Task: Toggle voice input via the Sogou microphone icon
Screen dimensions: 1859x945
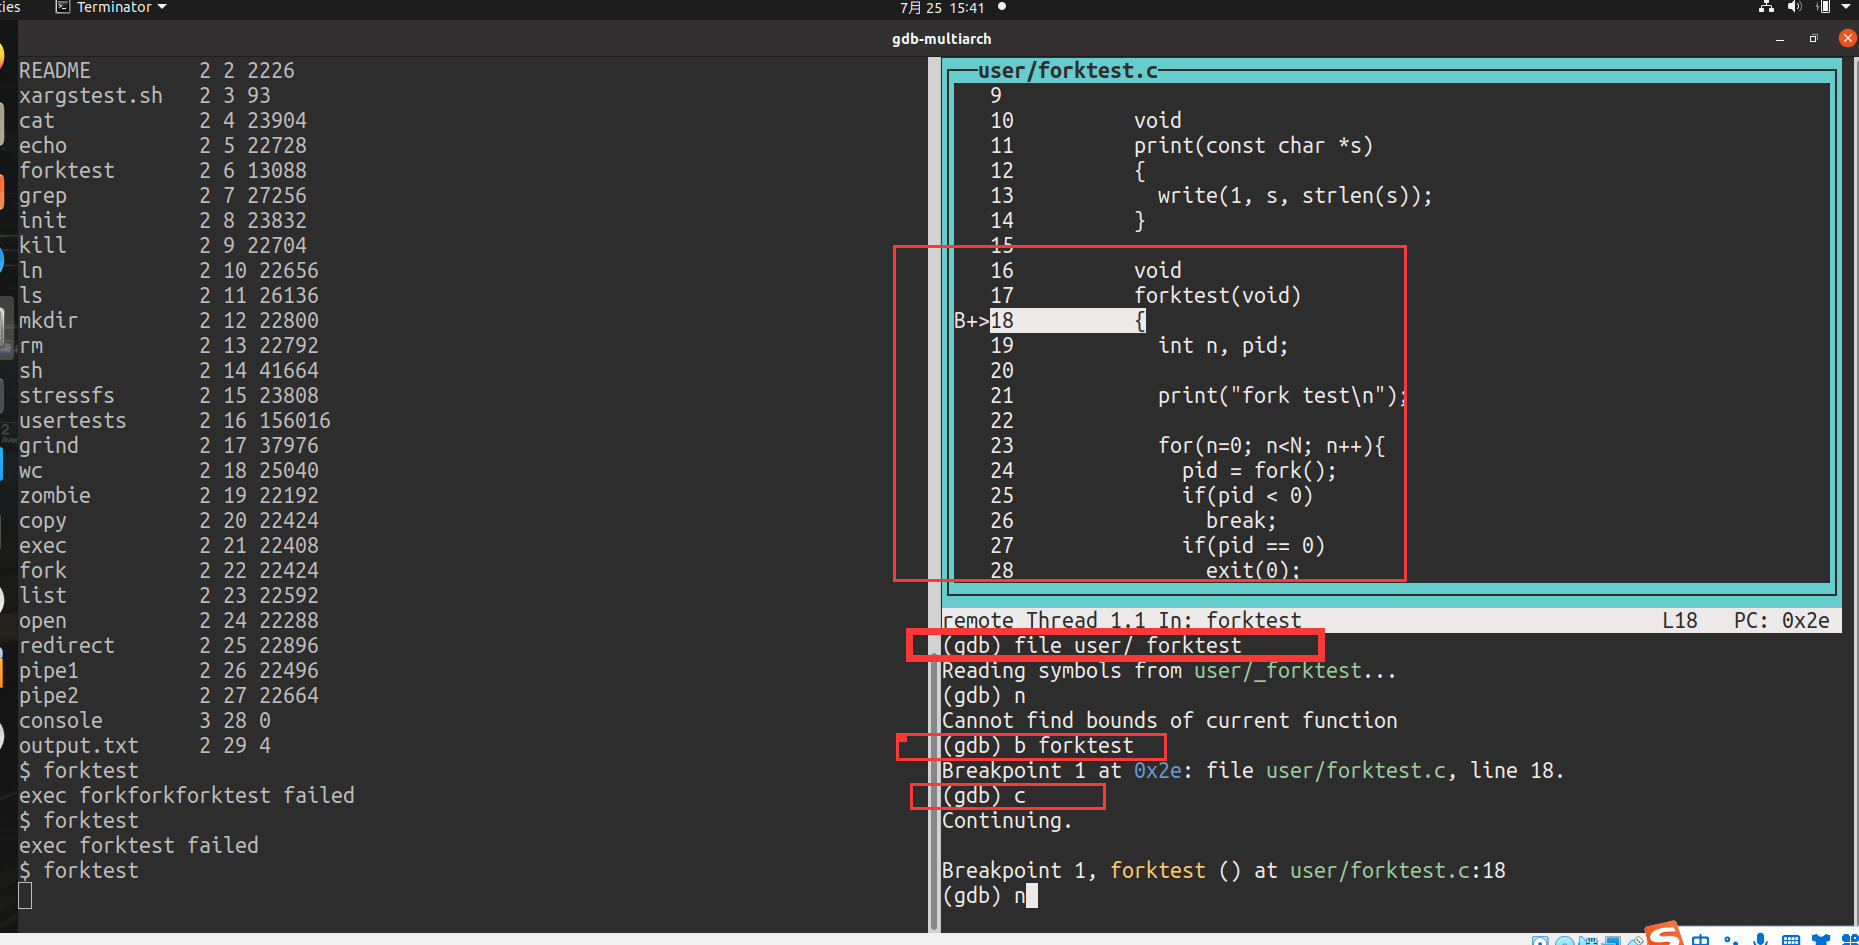Action: (x=1760, y=940)
